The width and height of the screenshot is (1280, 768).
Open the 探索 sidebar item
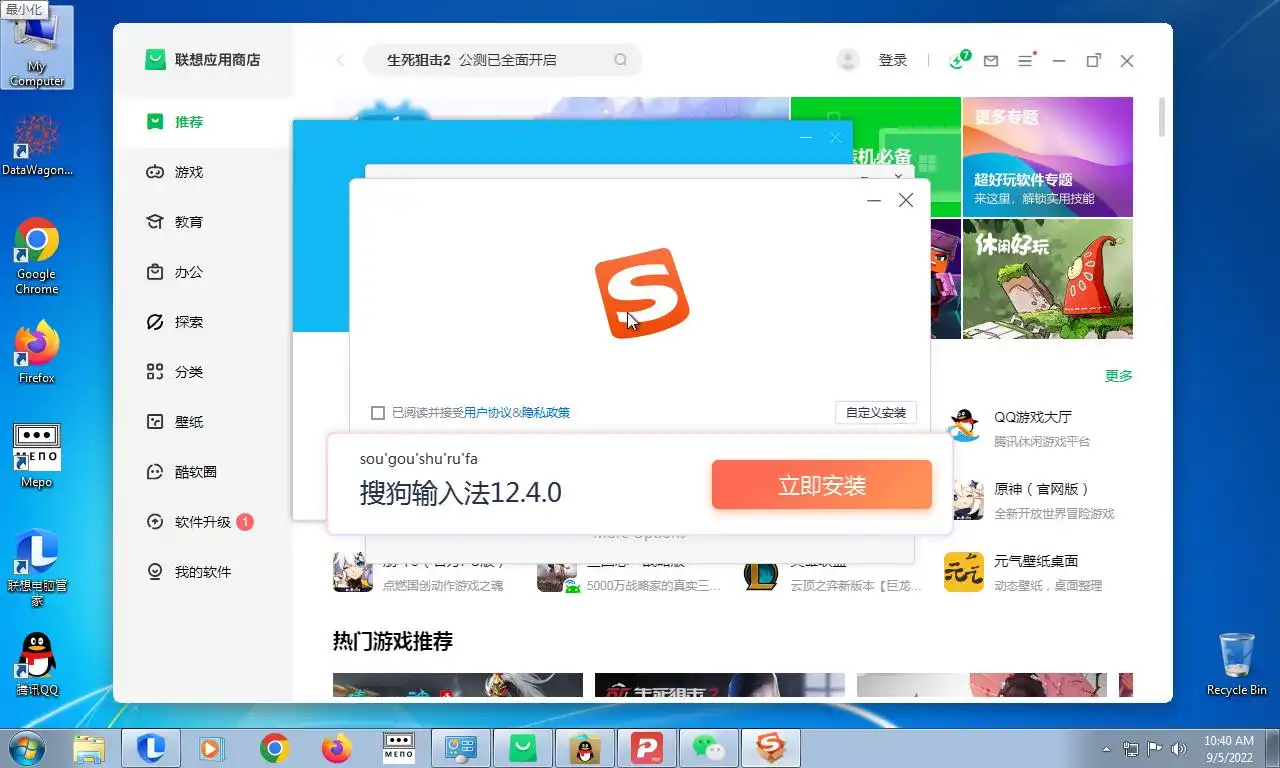pyautogui.click(x=203, y=322)
